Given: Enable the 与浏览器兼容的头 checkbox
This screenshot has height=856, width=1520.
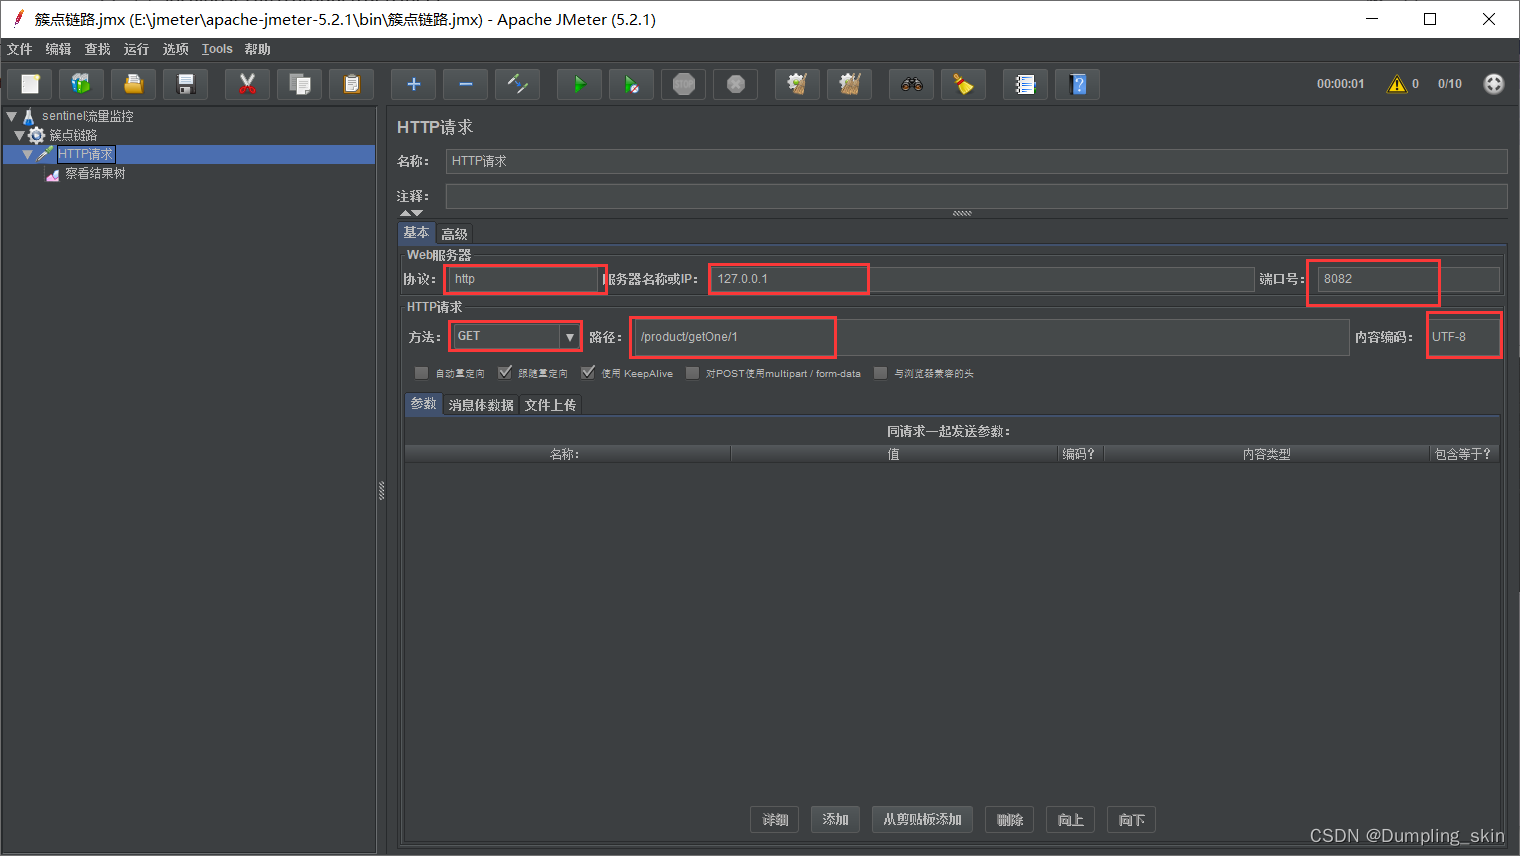Looking at the screenshot, I should 880,373.
